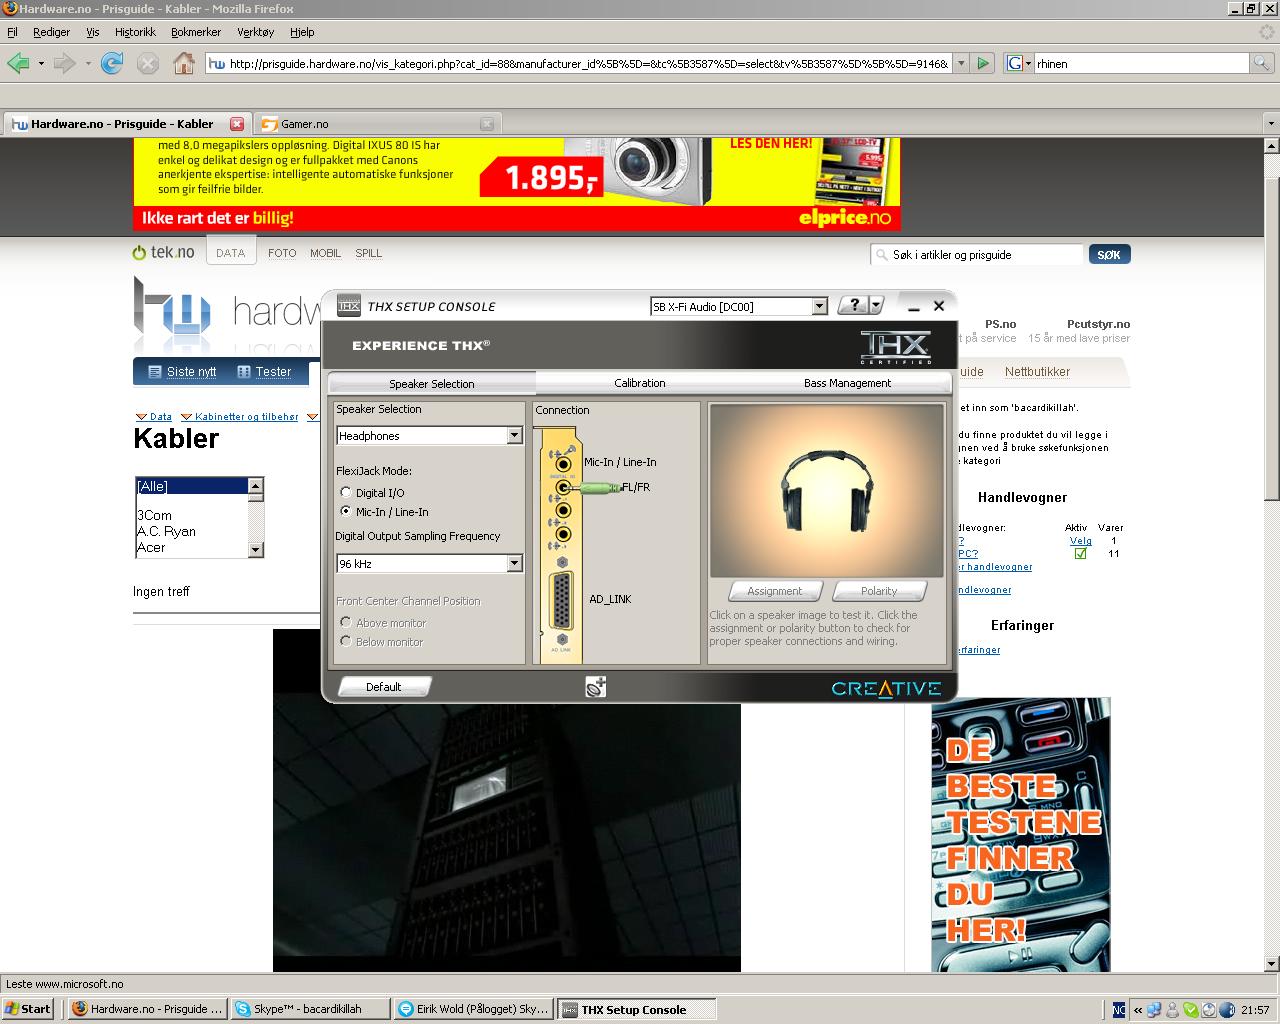Click the tek.no power logo icon

pyautogui.click(x=140, y=253)
